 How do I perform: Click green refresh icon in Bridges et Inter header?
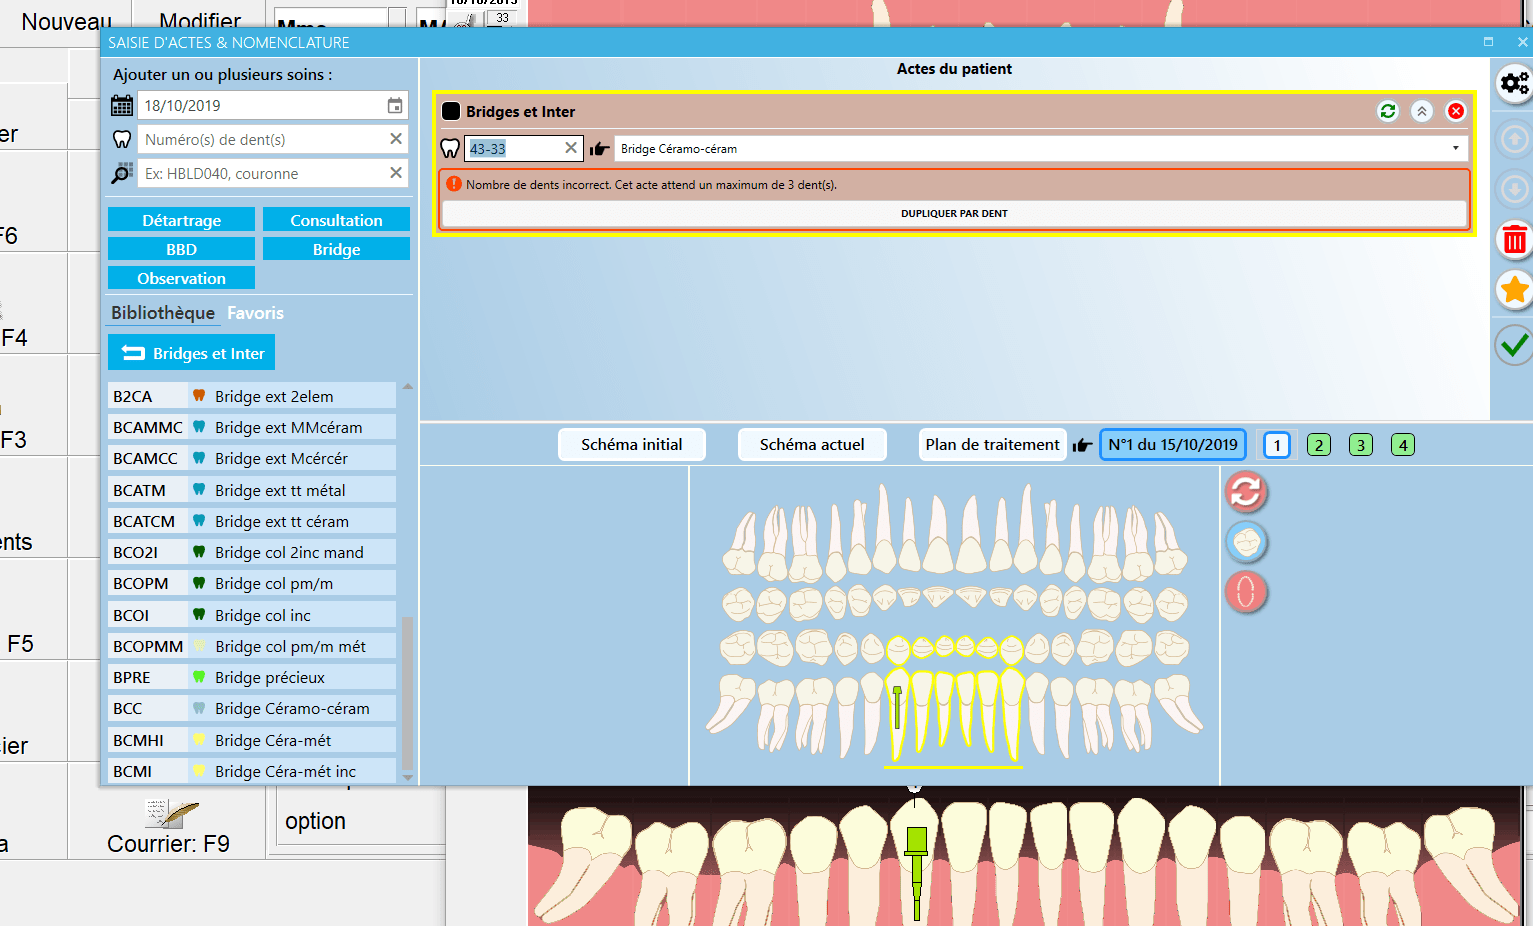tap(1387, 111)
